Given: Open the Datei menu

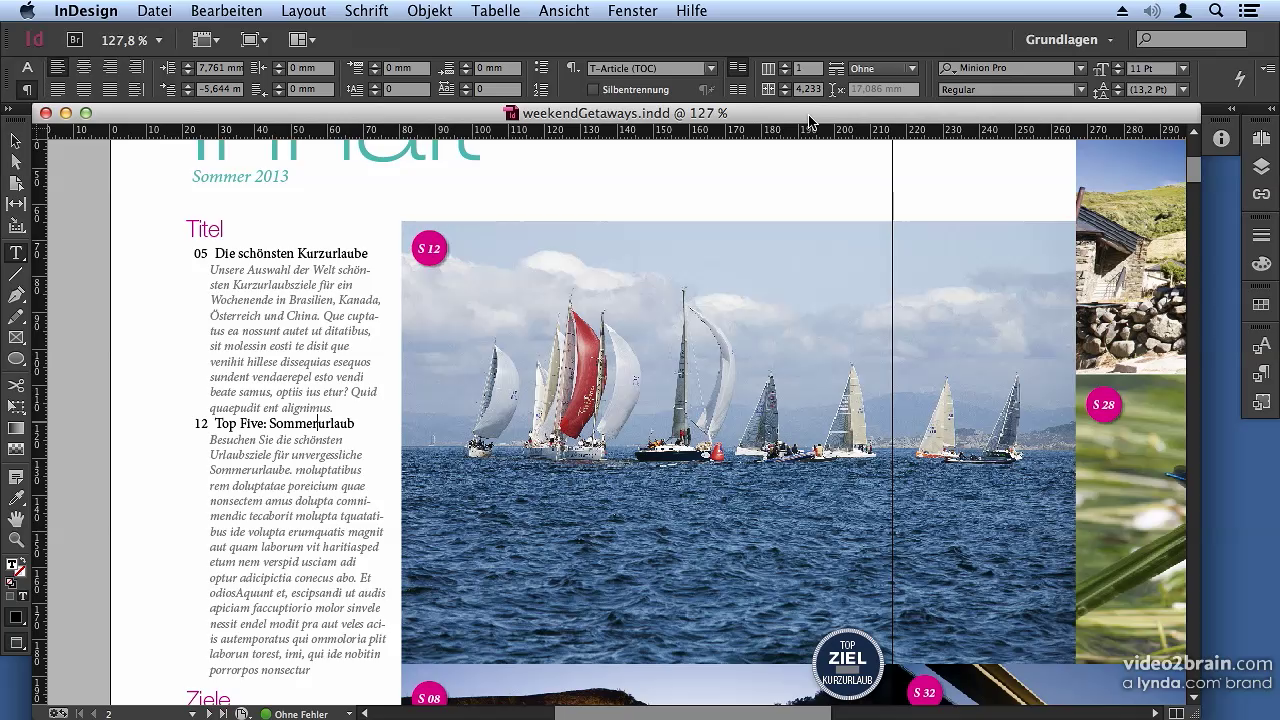Looking at the screenshot, I should pos(155,11).
